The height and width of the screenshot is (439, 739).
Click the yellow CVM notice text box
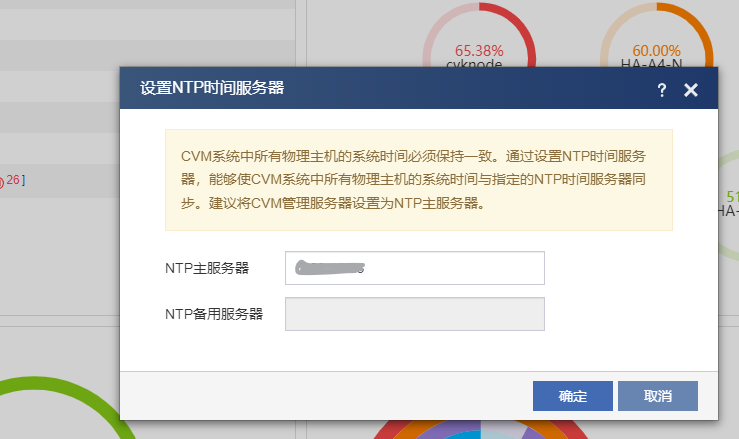tap(418, 180)
